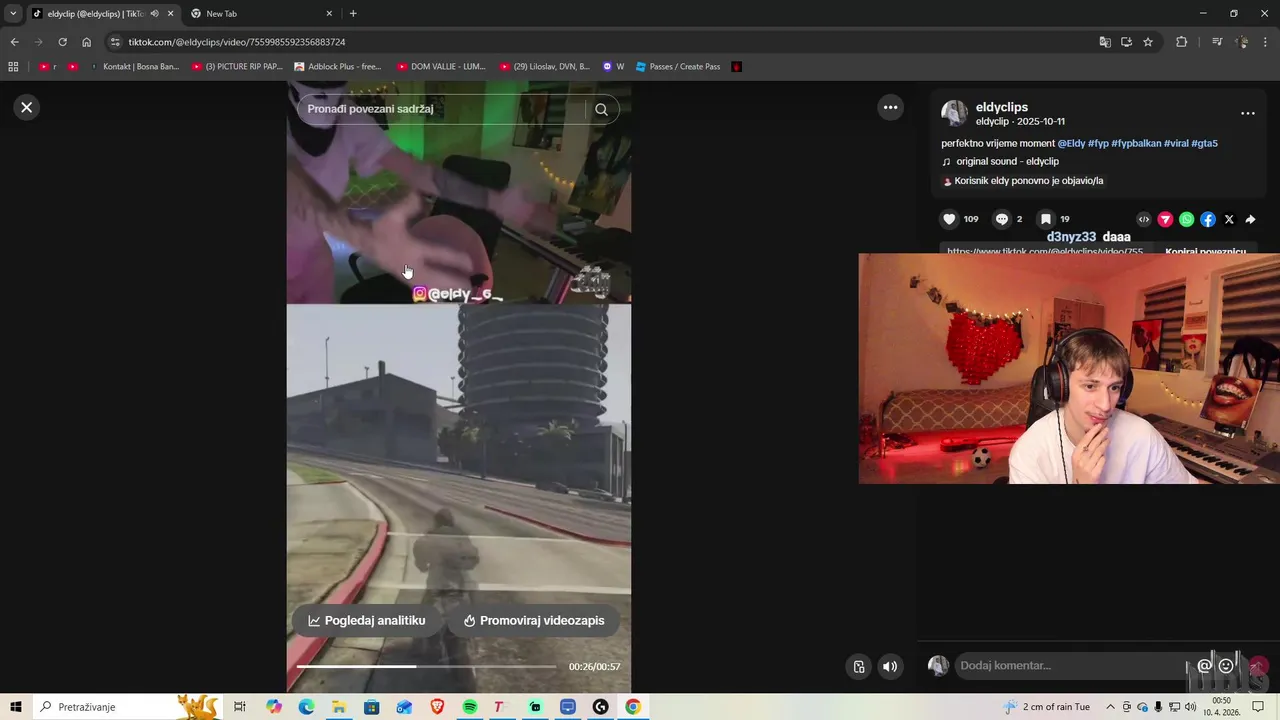
Task: Share the video to Facebook
Action: [x=1208, y=219]
